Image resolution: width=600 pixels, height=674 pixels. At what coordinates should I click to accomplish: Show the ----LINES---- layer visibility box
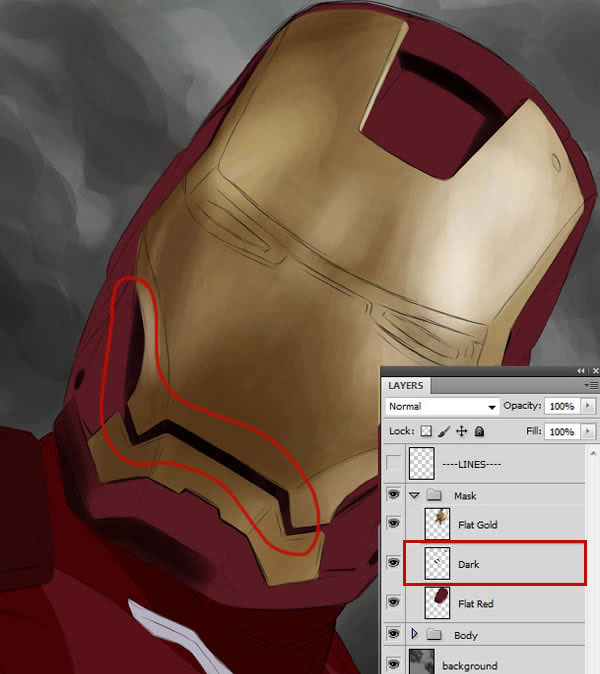[393, 463]
